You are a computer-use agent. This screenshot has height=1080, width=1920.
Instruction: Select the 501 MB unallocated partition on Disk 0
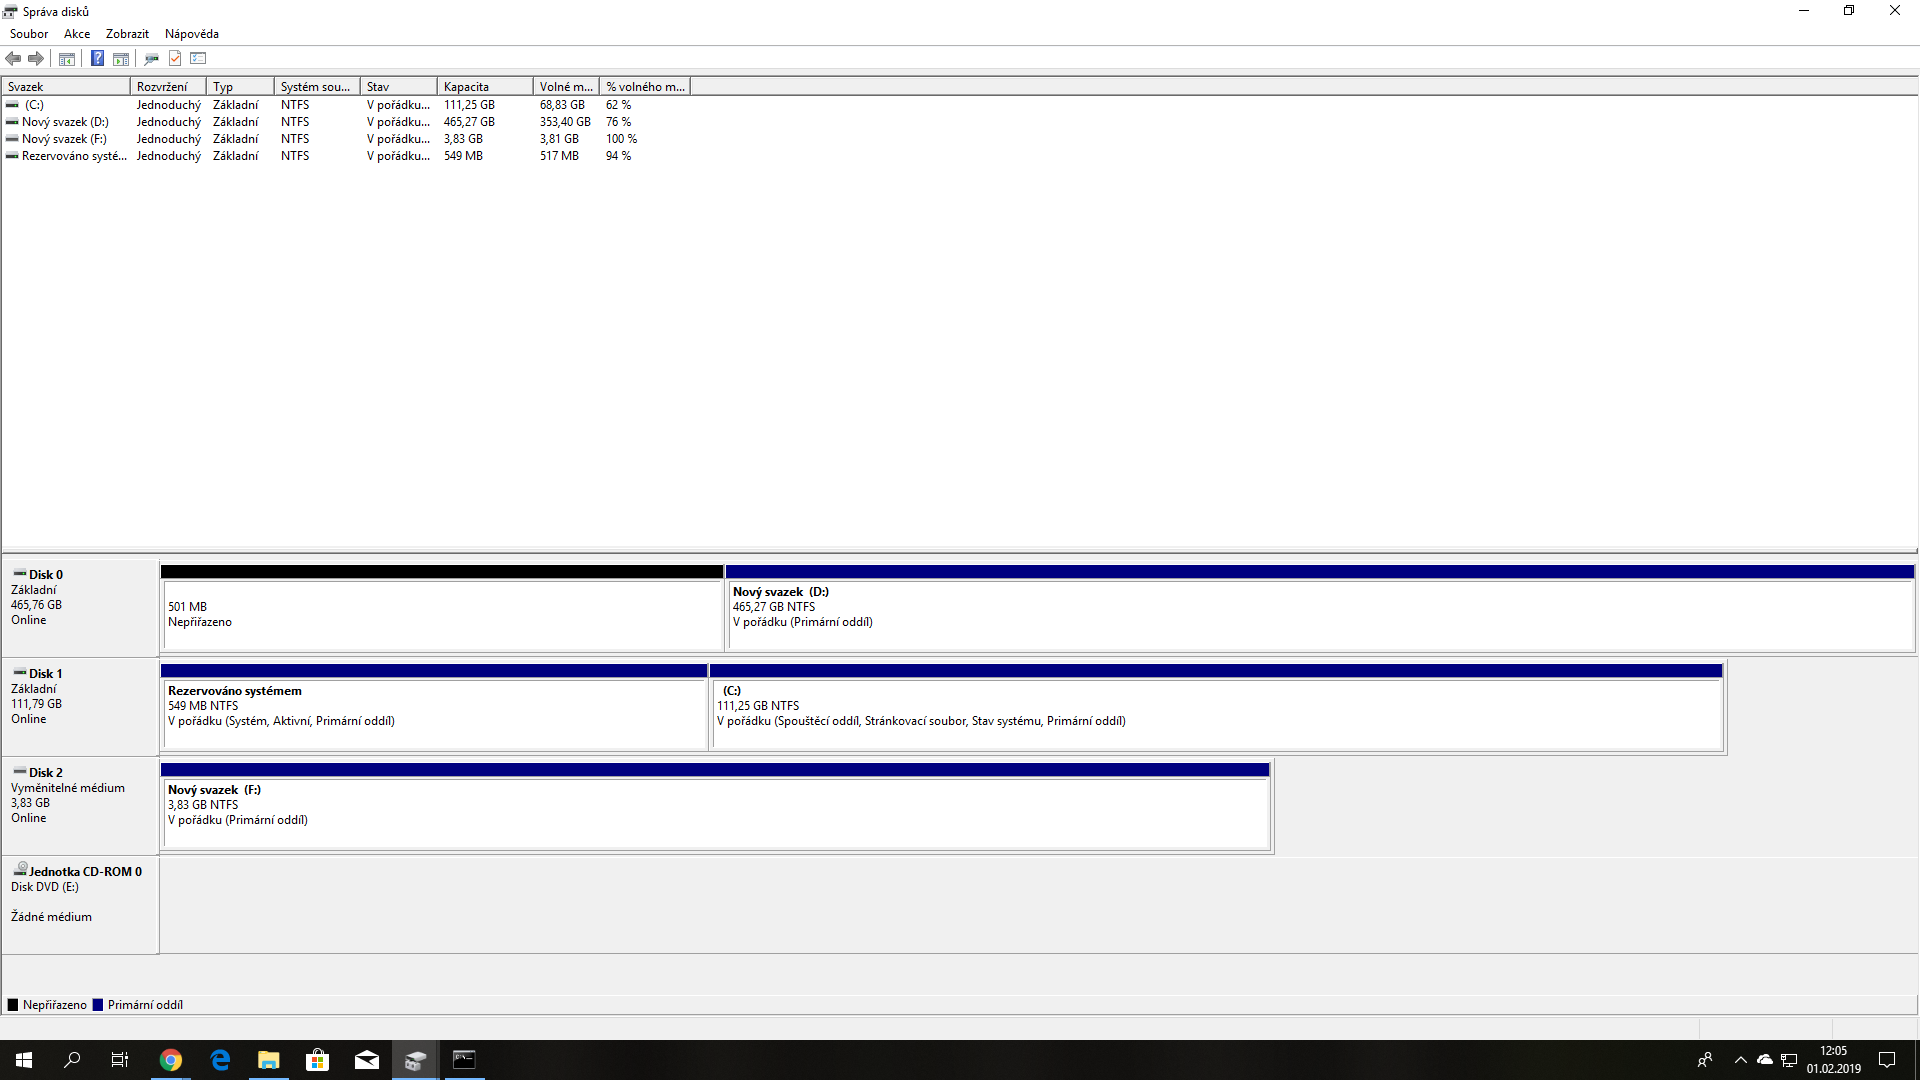(441, 614)
